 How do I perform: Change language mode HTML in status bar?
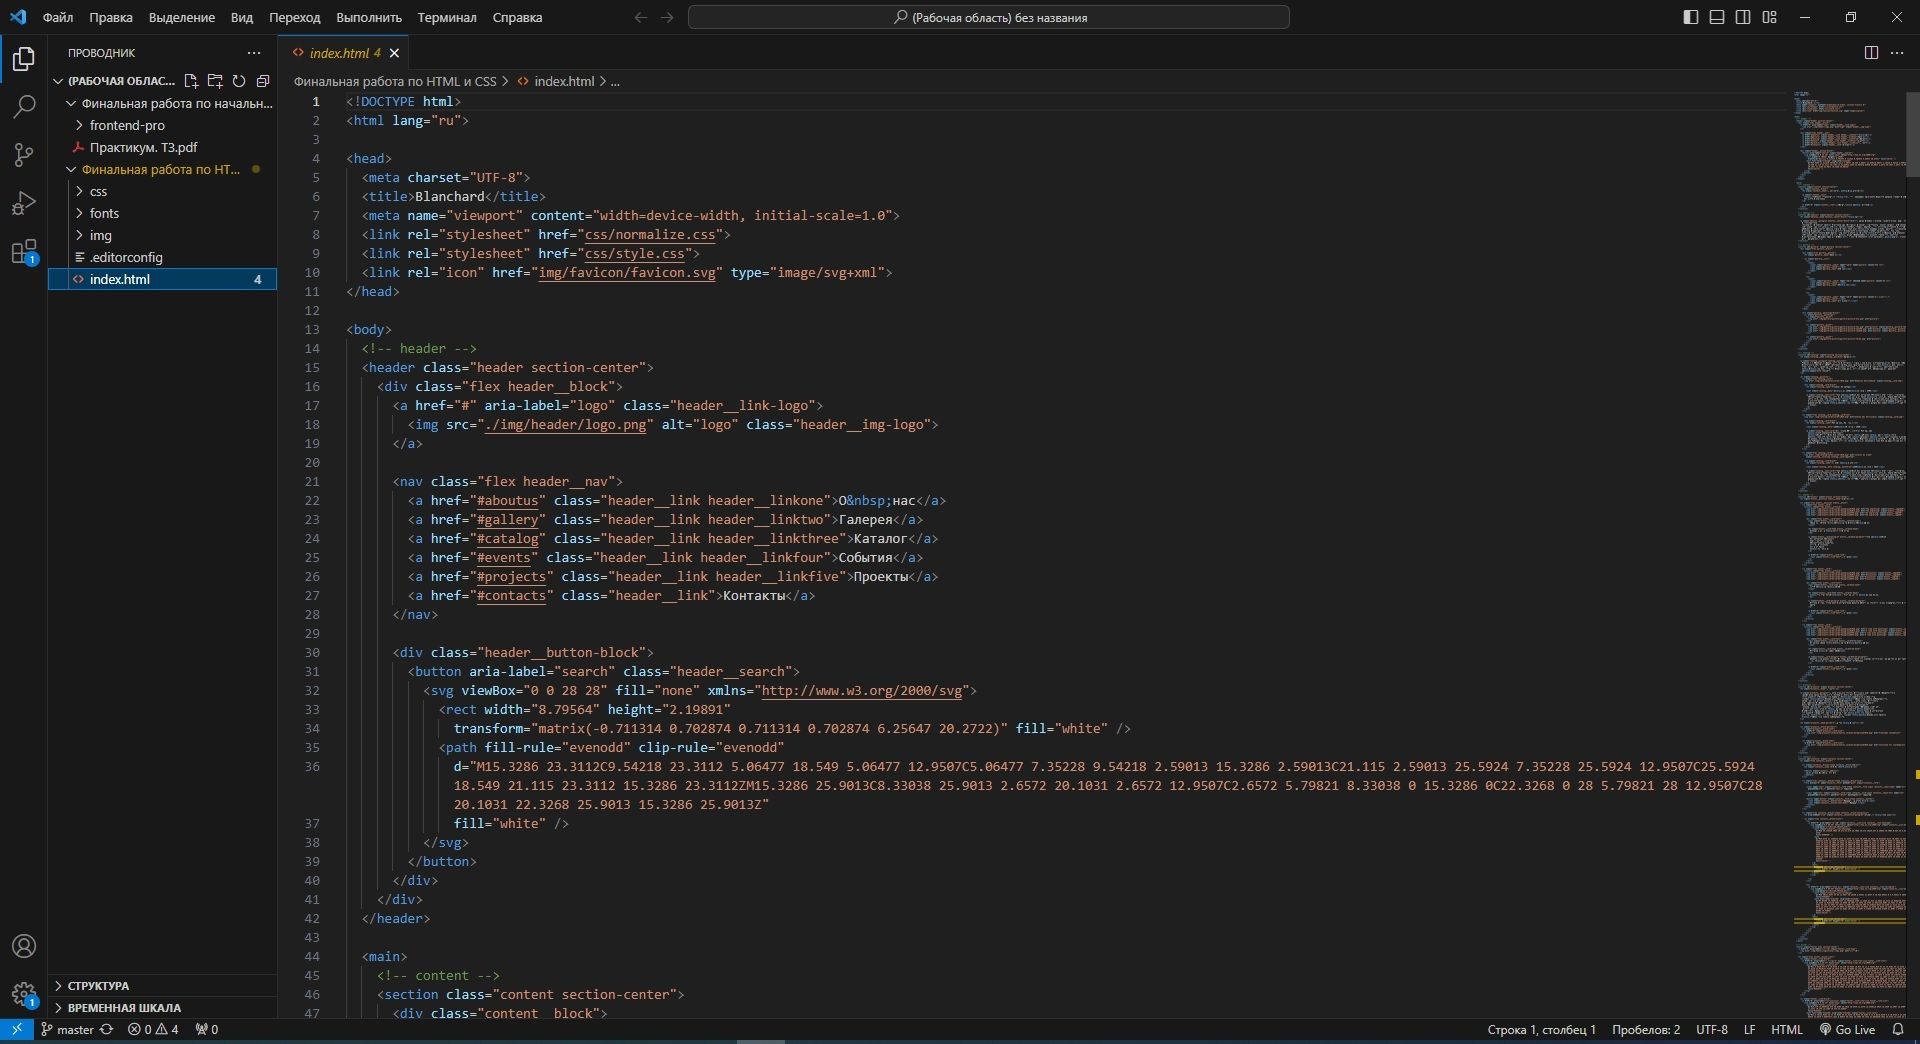coord(1786,1029)
